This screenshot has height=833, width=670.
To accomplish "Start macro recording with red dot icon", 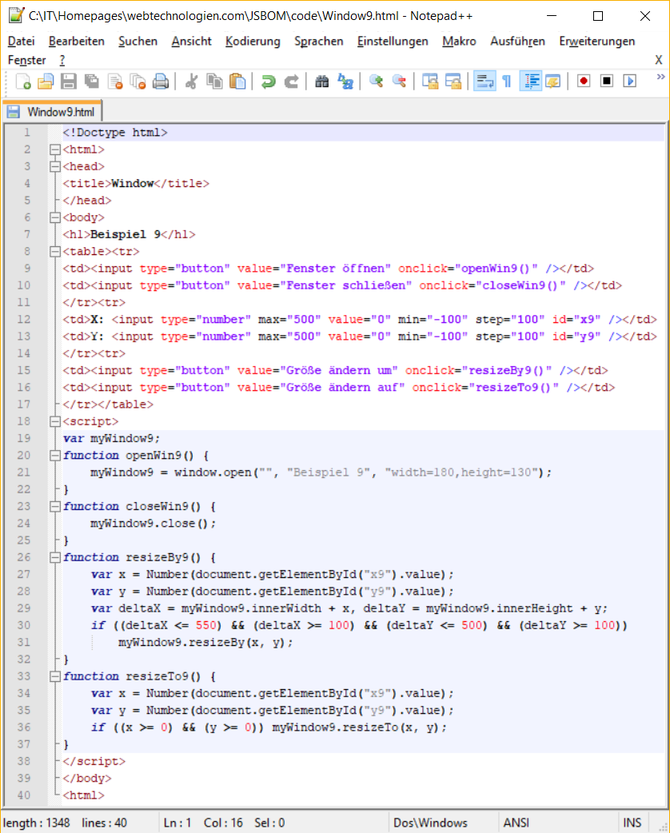I will point(583,81).
